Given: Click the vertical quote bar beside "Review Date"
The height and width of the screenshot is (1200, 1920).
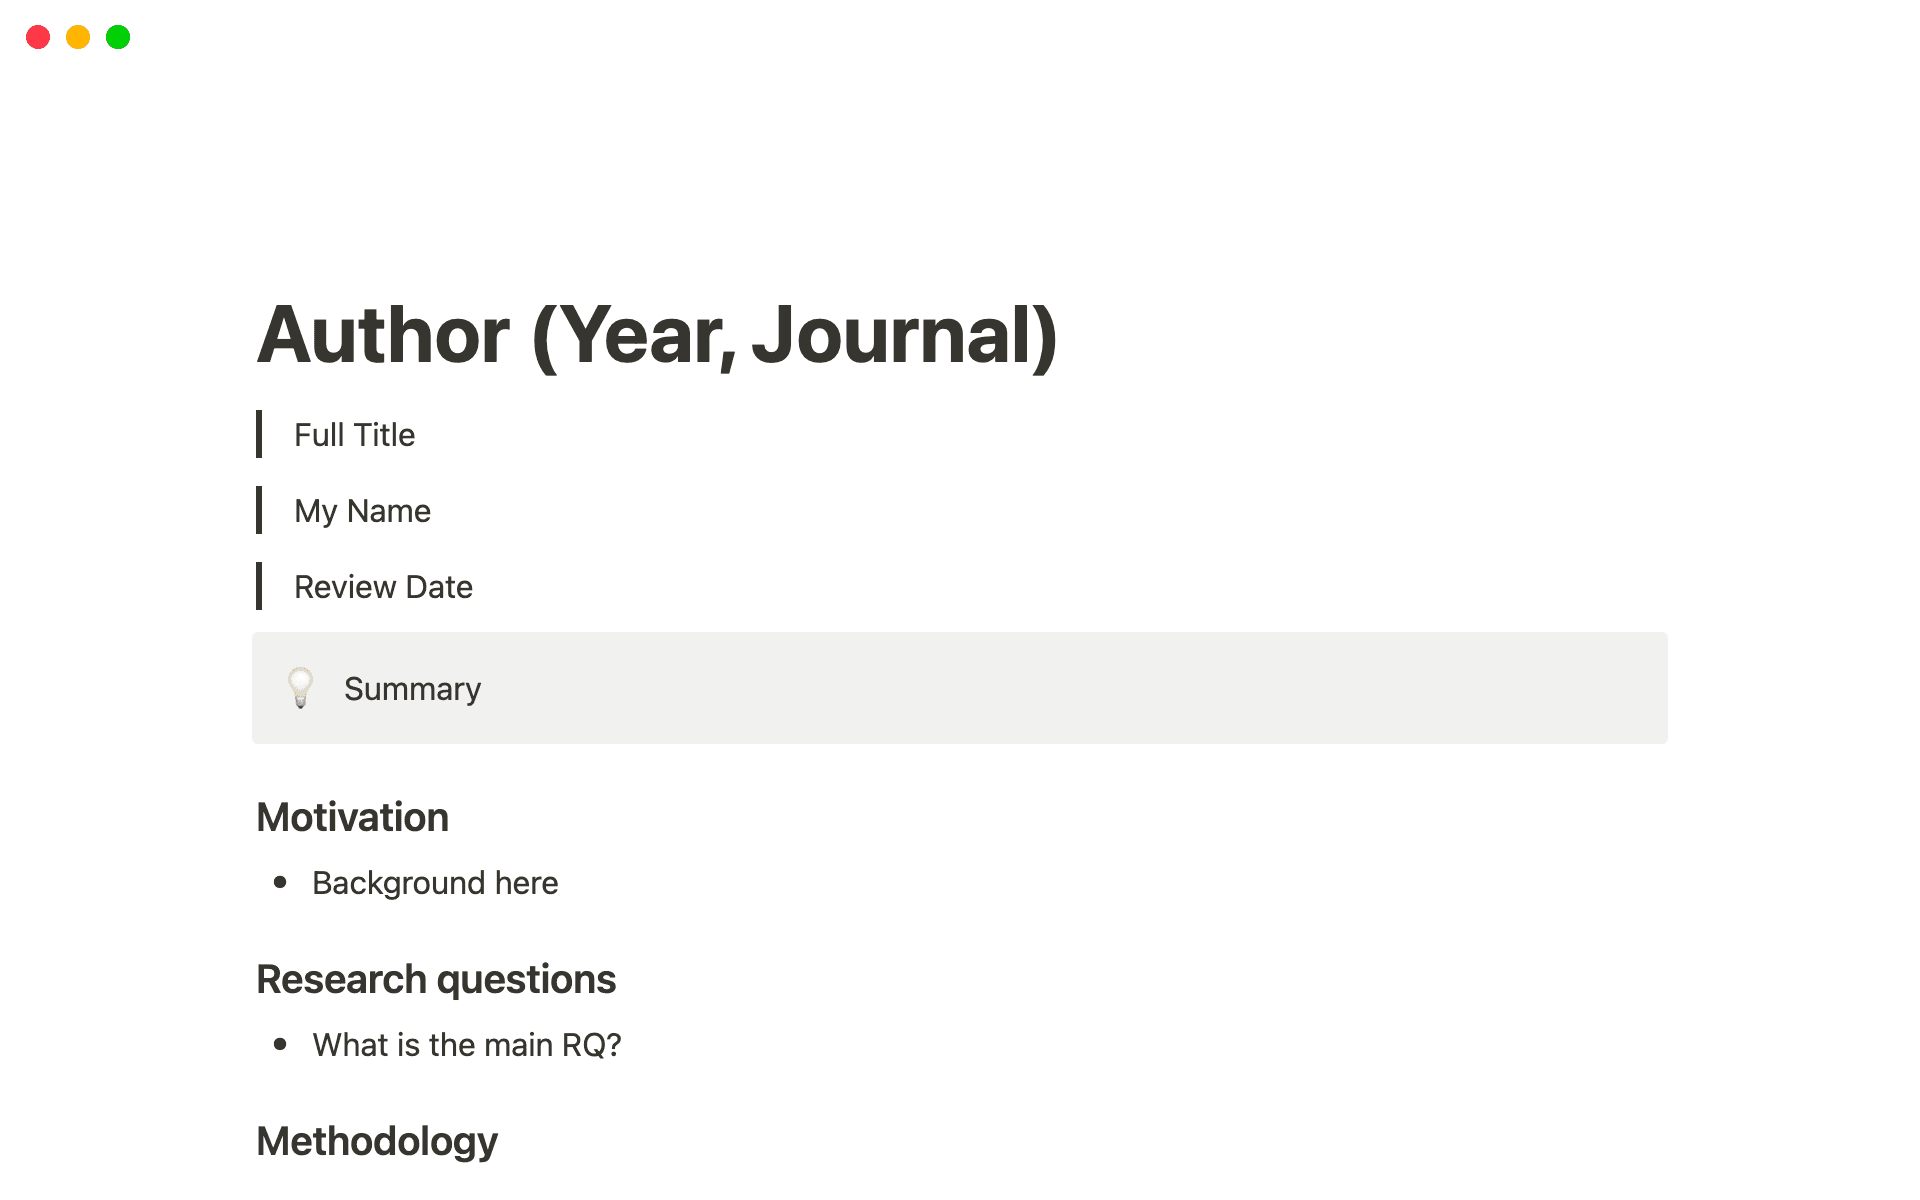Looking at the screenshot, I should click(x=259, y=586).
